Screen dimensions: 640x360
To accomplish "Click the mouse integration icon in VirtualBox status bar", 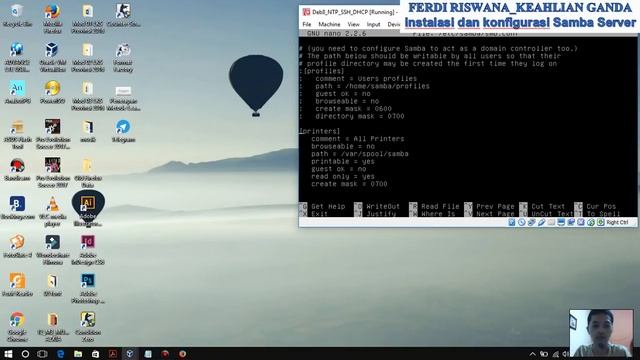I will 591,222.
